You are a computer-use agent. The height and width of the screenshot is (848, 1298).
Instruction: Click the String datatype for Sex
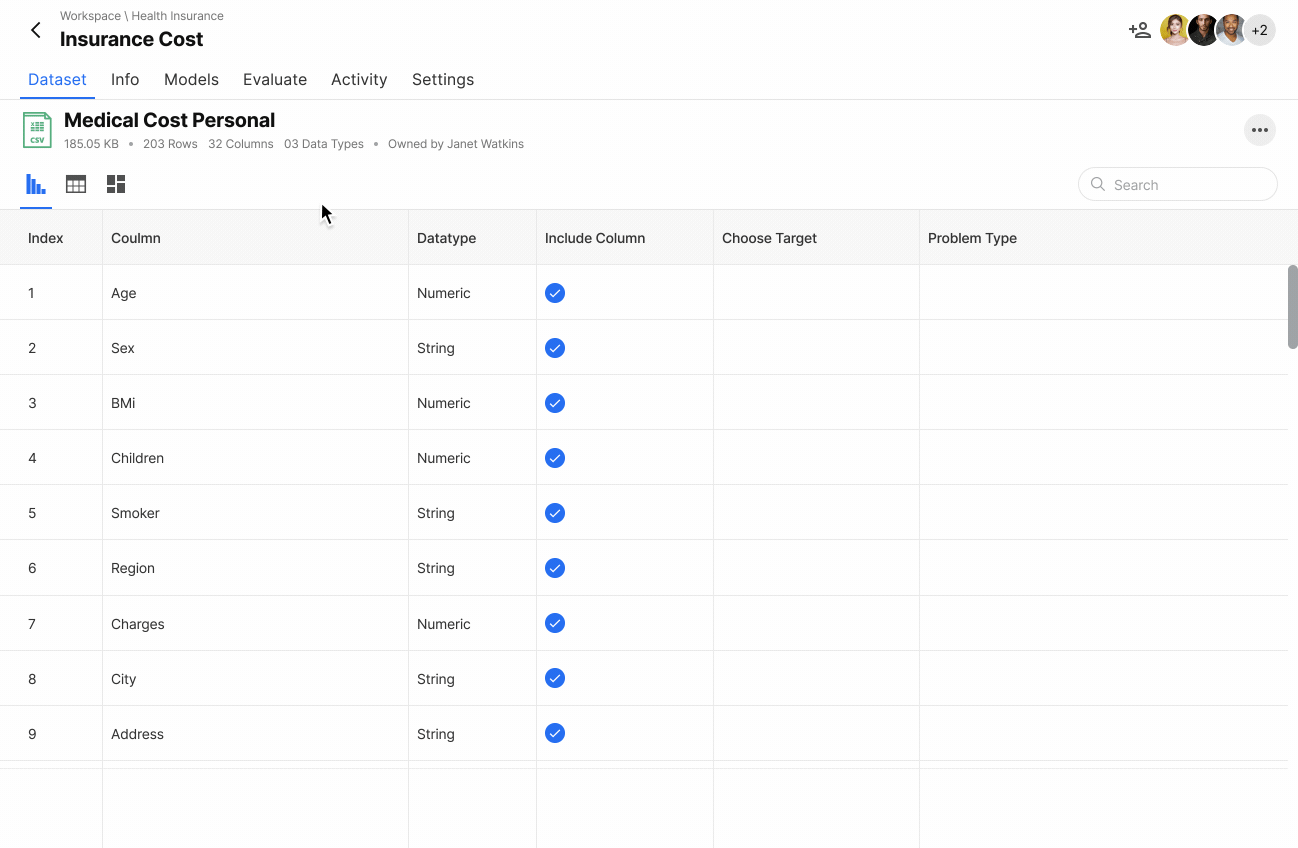[x=436, y=348]
